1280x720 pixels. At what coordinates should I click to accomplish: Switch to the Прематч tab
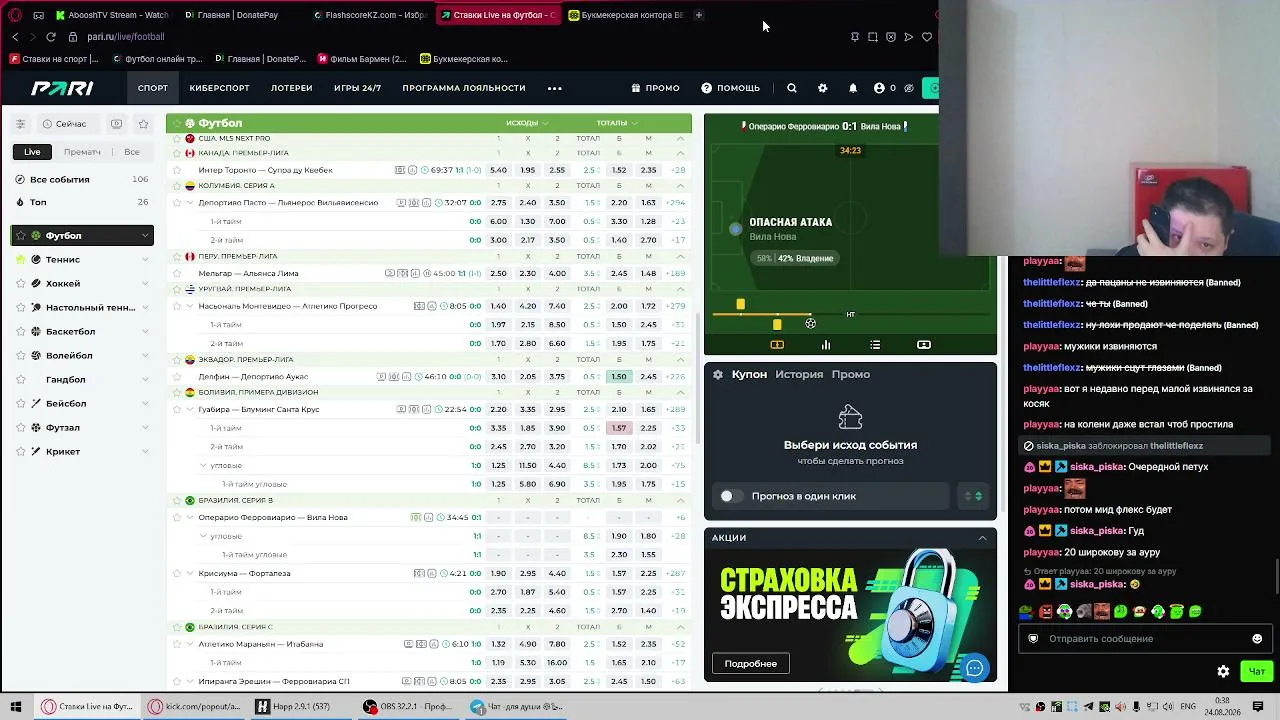[82, 152]
